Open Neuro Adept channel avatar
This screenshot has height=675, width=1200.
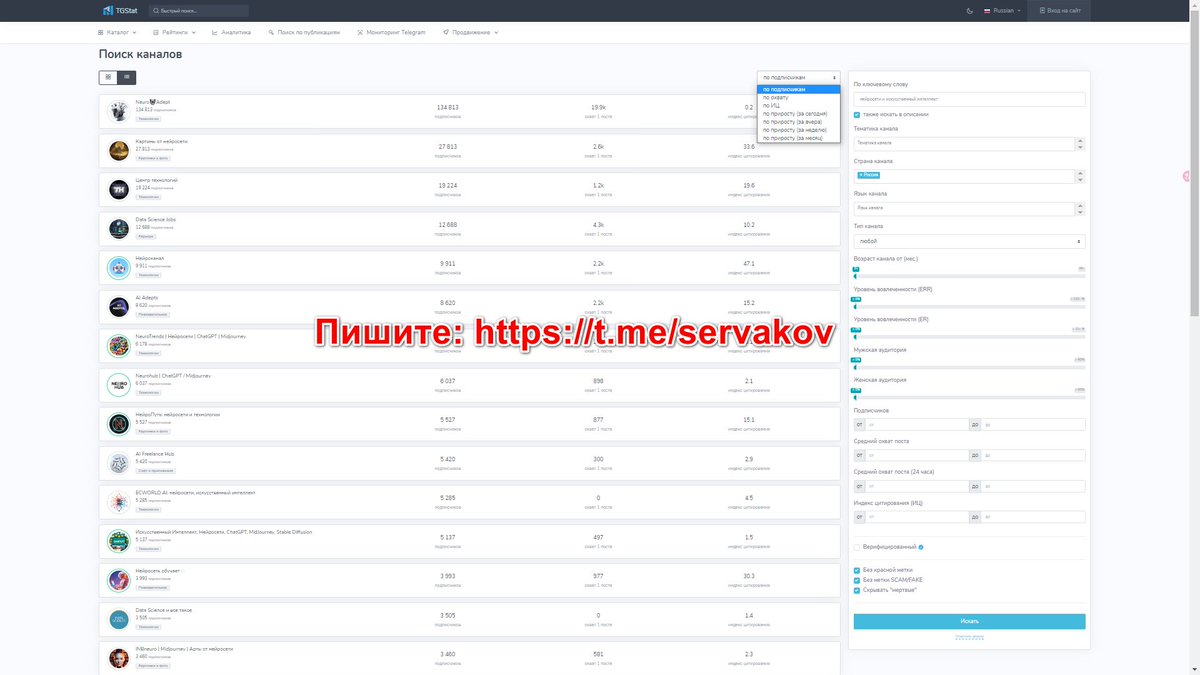(x=119, y=112)
